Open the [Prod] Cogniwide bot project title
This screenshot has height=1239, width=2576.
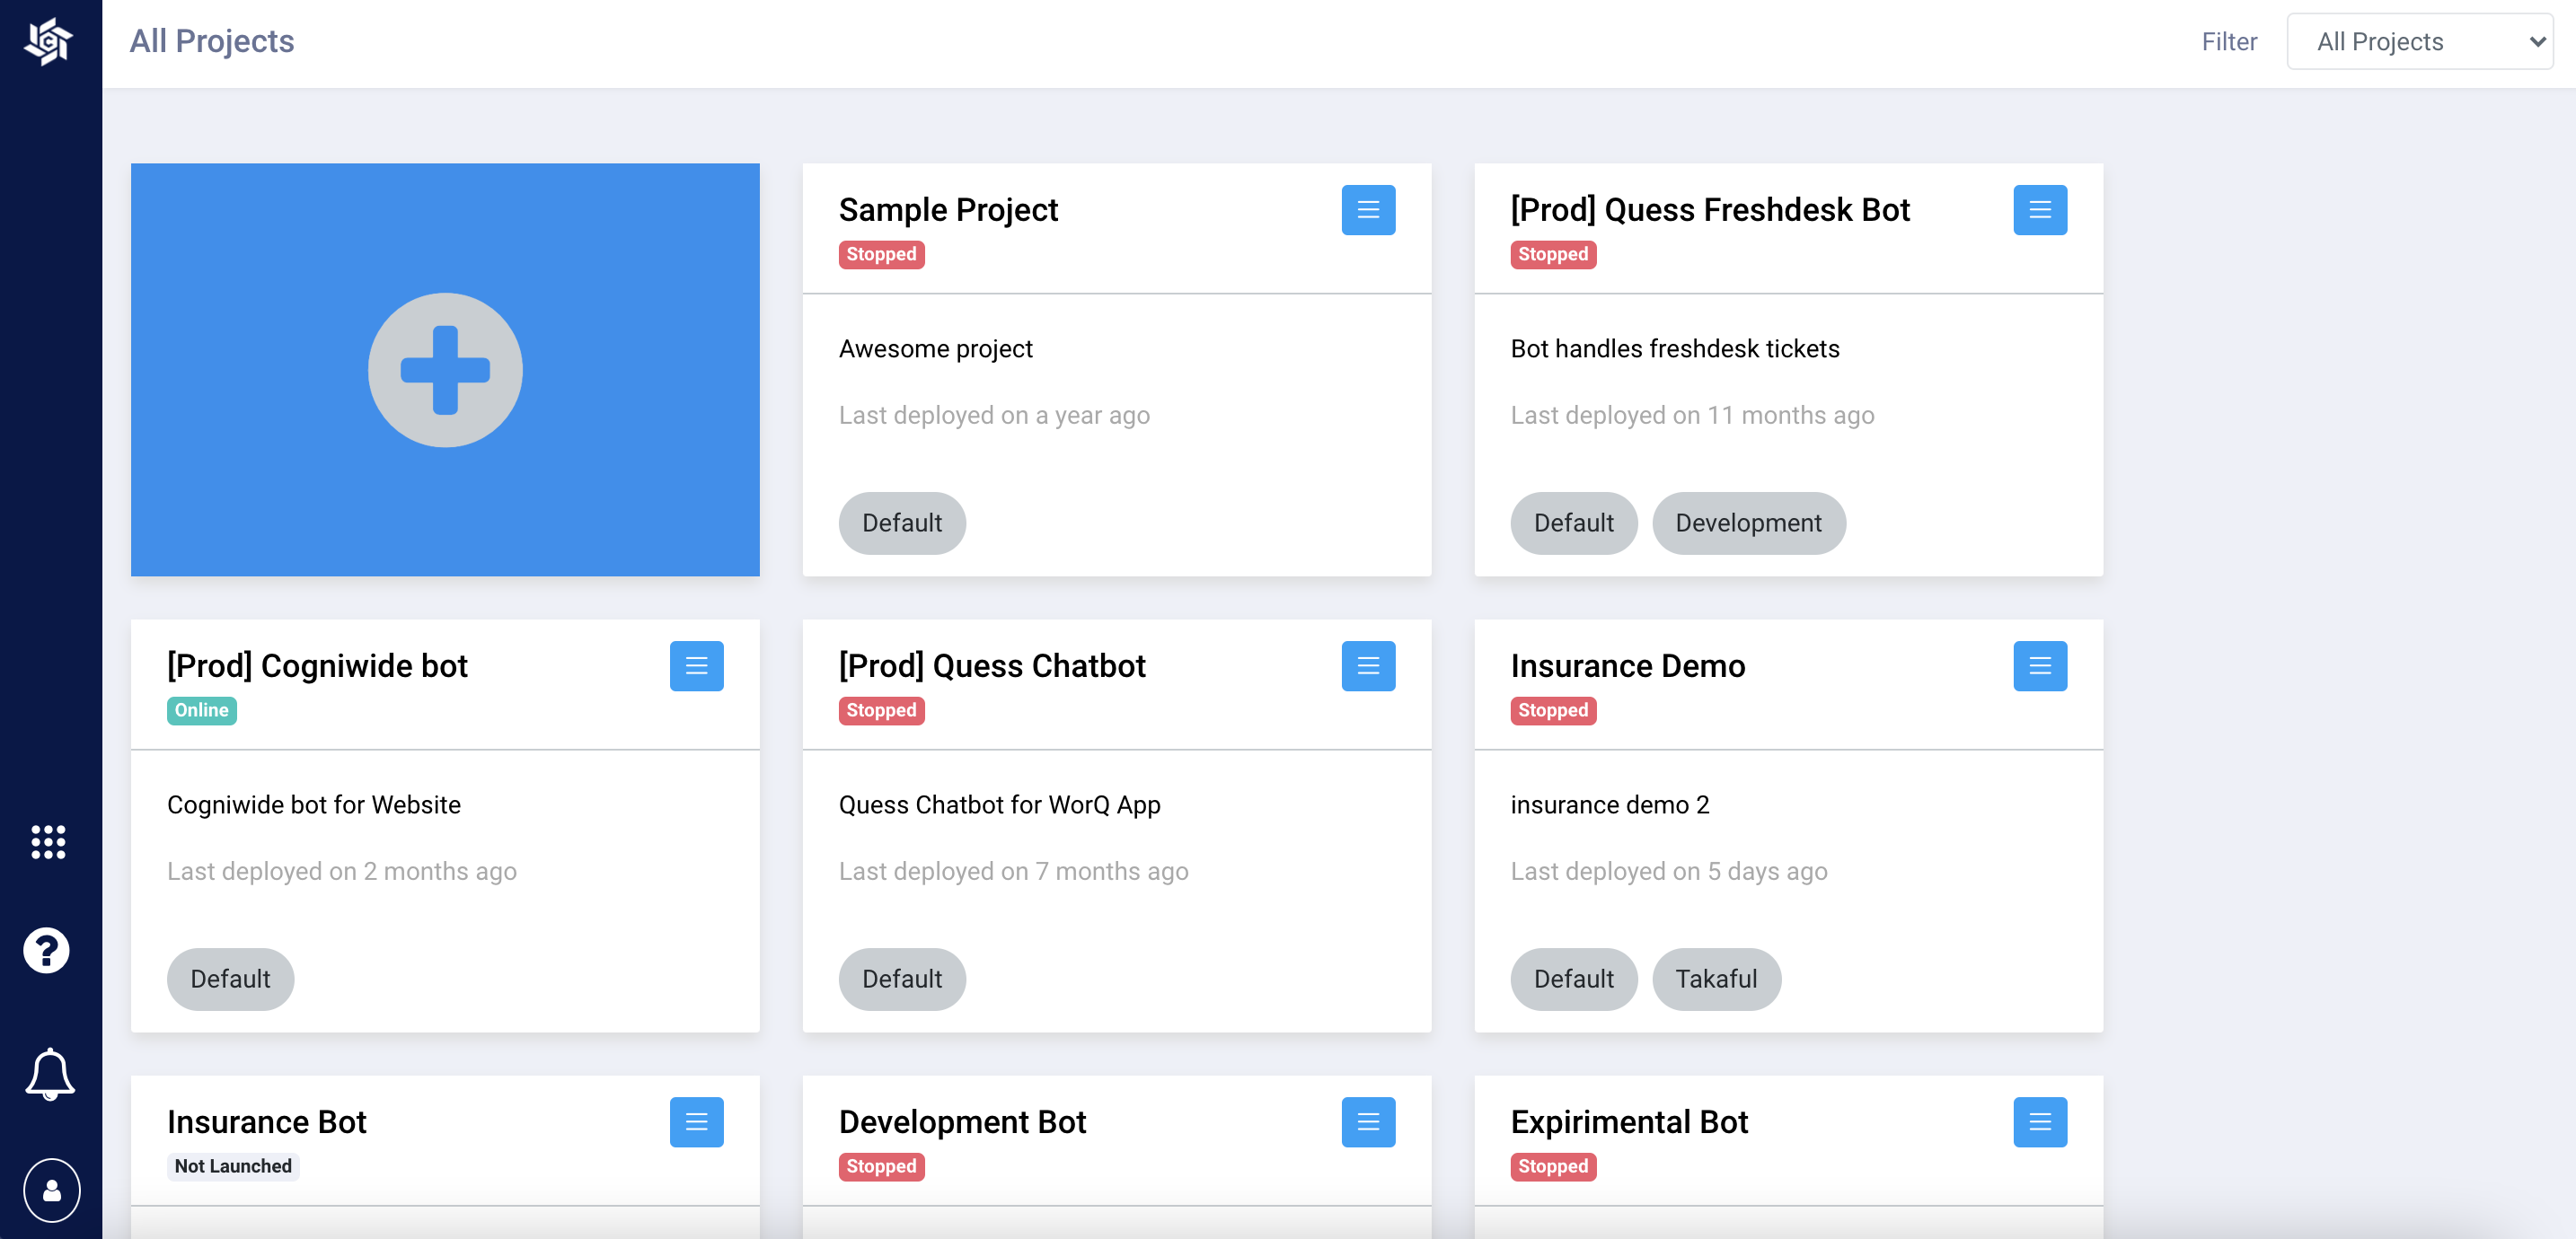317,666
